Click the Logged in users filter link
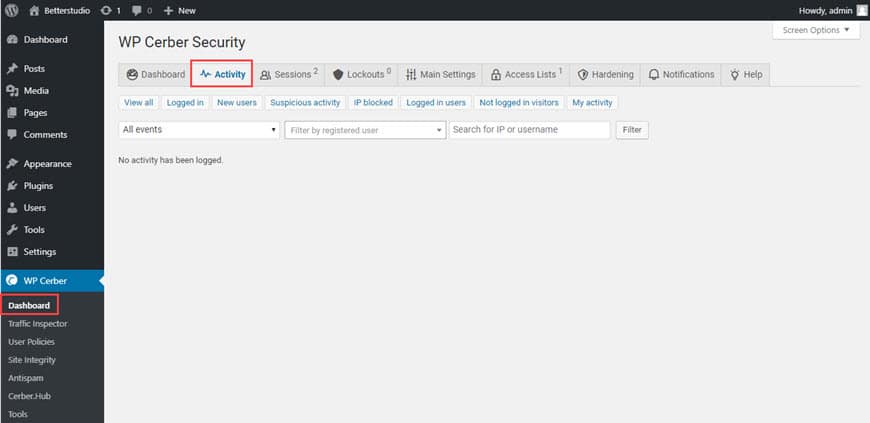 click(x=436, y=103)
